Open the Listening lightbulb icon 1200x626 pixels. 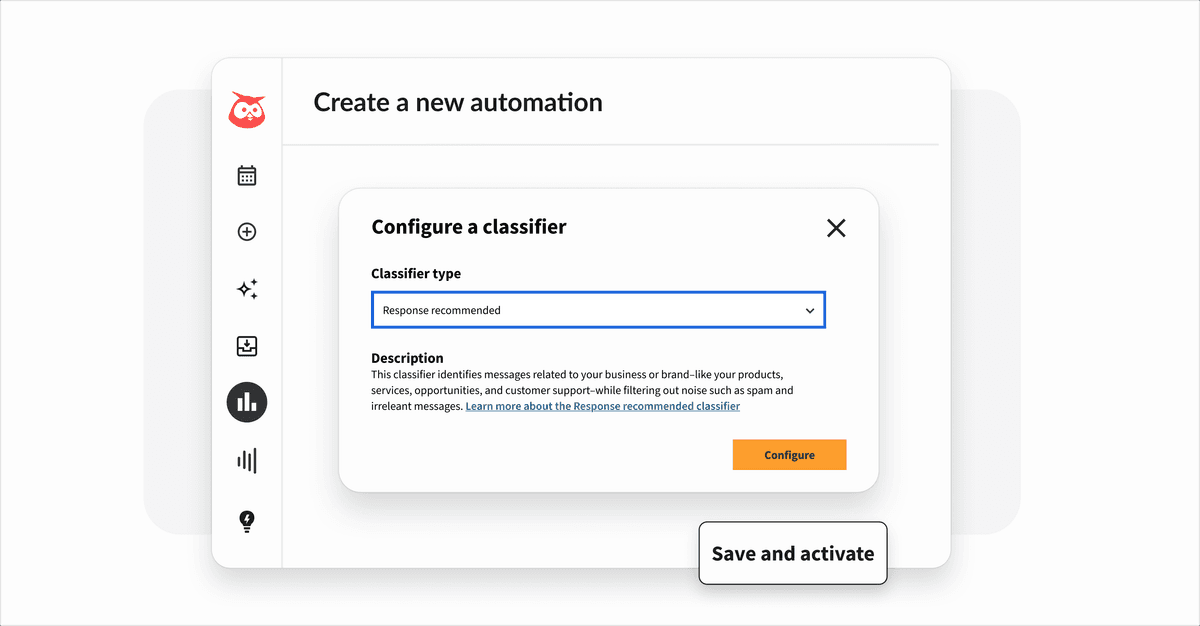tap(246, 521)
